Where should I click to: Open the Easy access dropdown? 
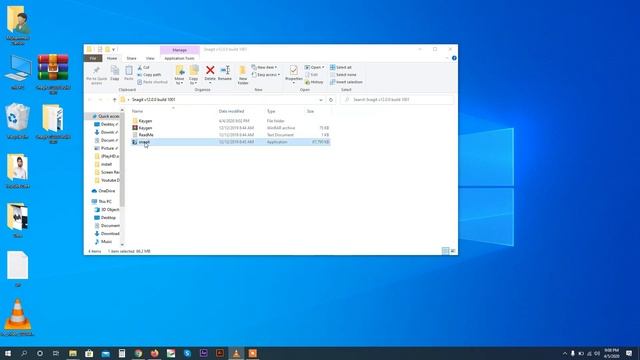tap(265, 75)
